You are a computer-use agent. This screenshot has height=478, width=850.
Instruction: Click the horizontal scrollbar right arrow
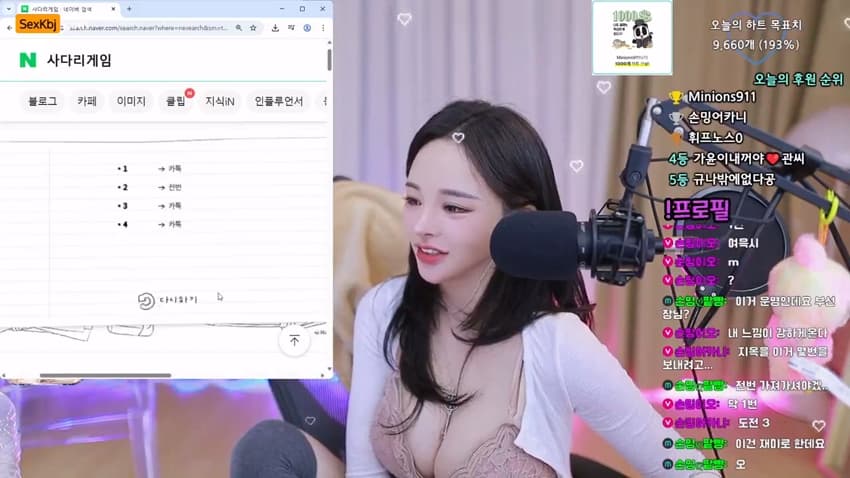pyautogui.click(x=323, y=375)
